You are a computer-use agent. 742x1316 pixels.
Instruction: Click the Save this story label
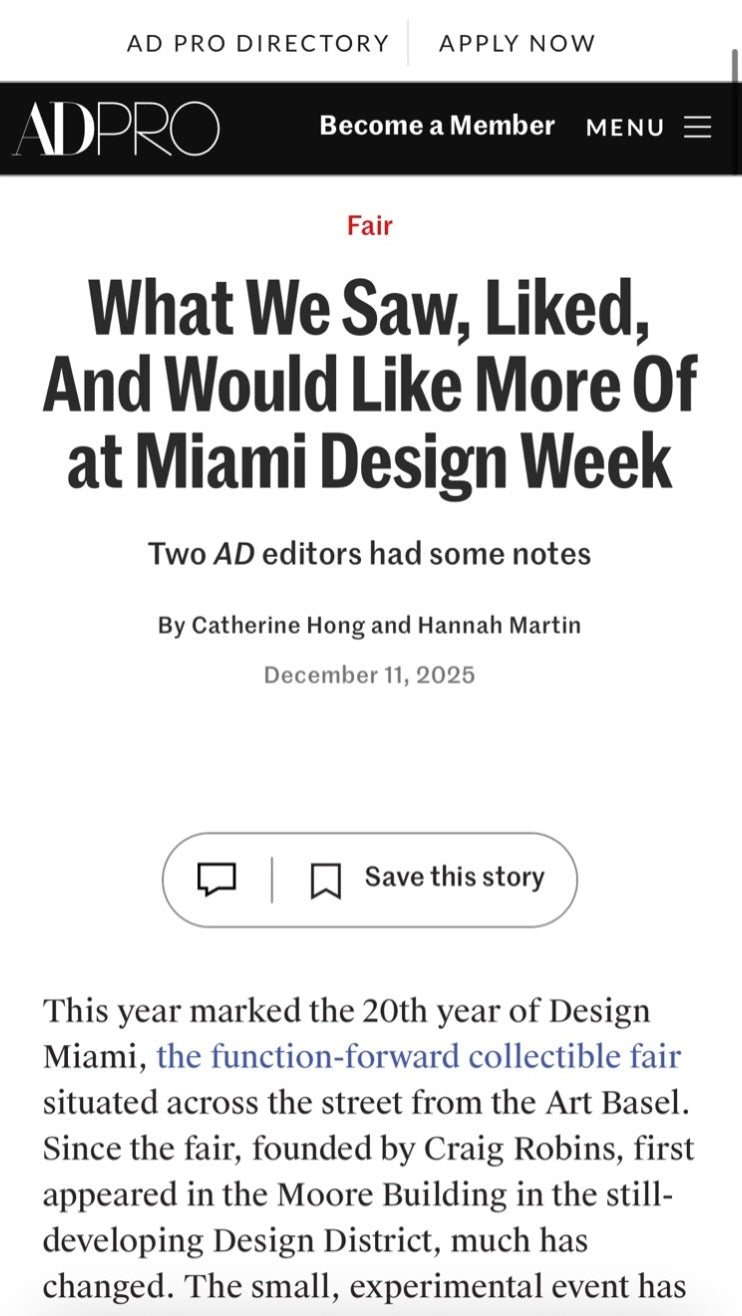point(454,877)
